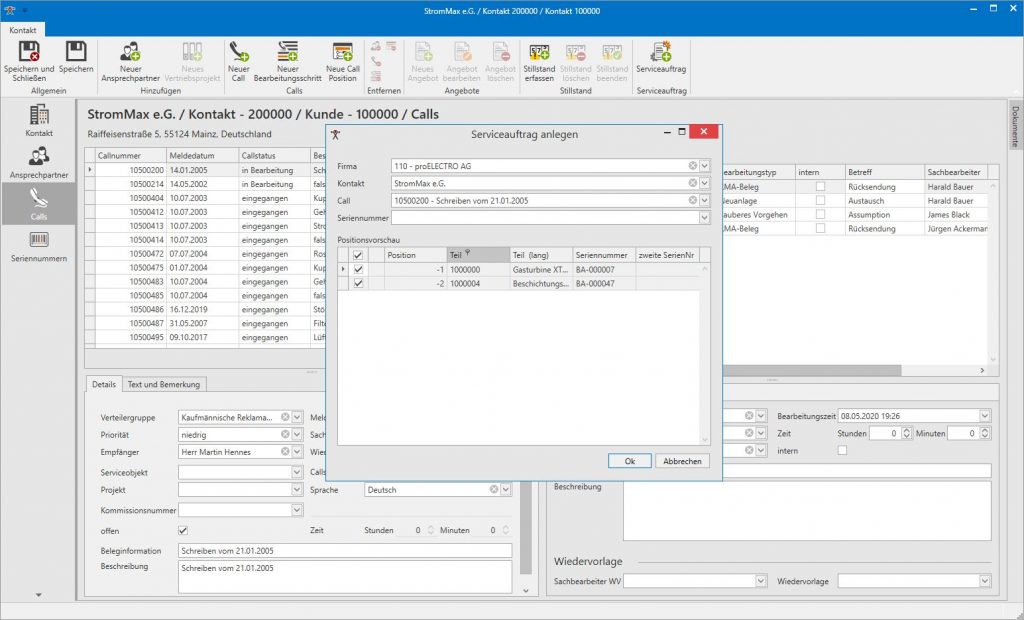Click the Speichern und Schließen icon
1024x620 pixels.
30,52
